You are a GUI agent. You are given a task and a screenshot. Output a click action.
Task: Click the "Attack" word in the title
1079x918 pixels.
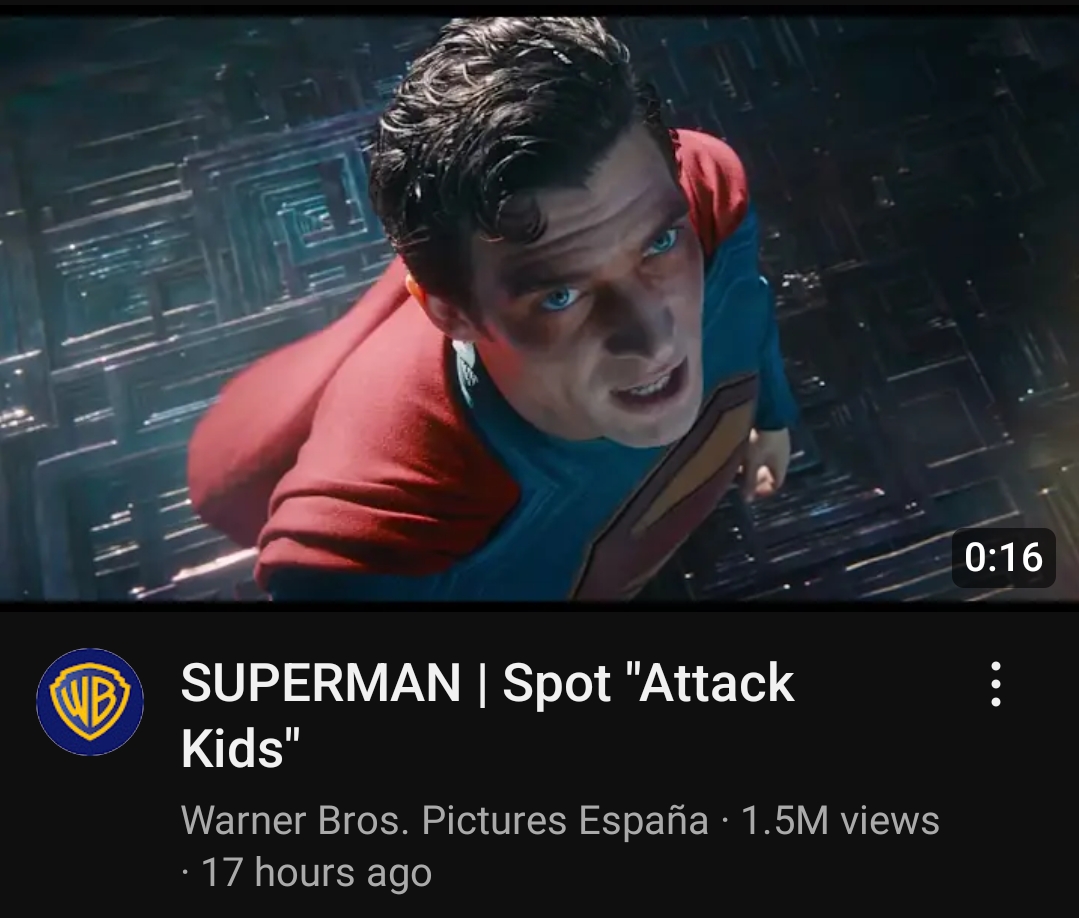pyautogui.click(x=716, y=683)
